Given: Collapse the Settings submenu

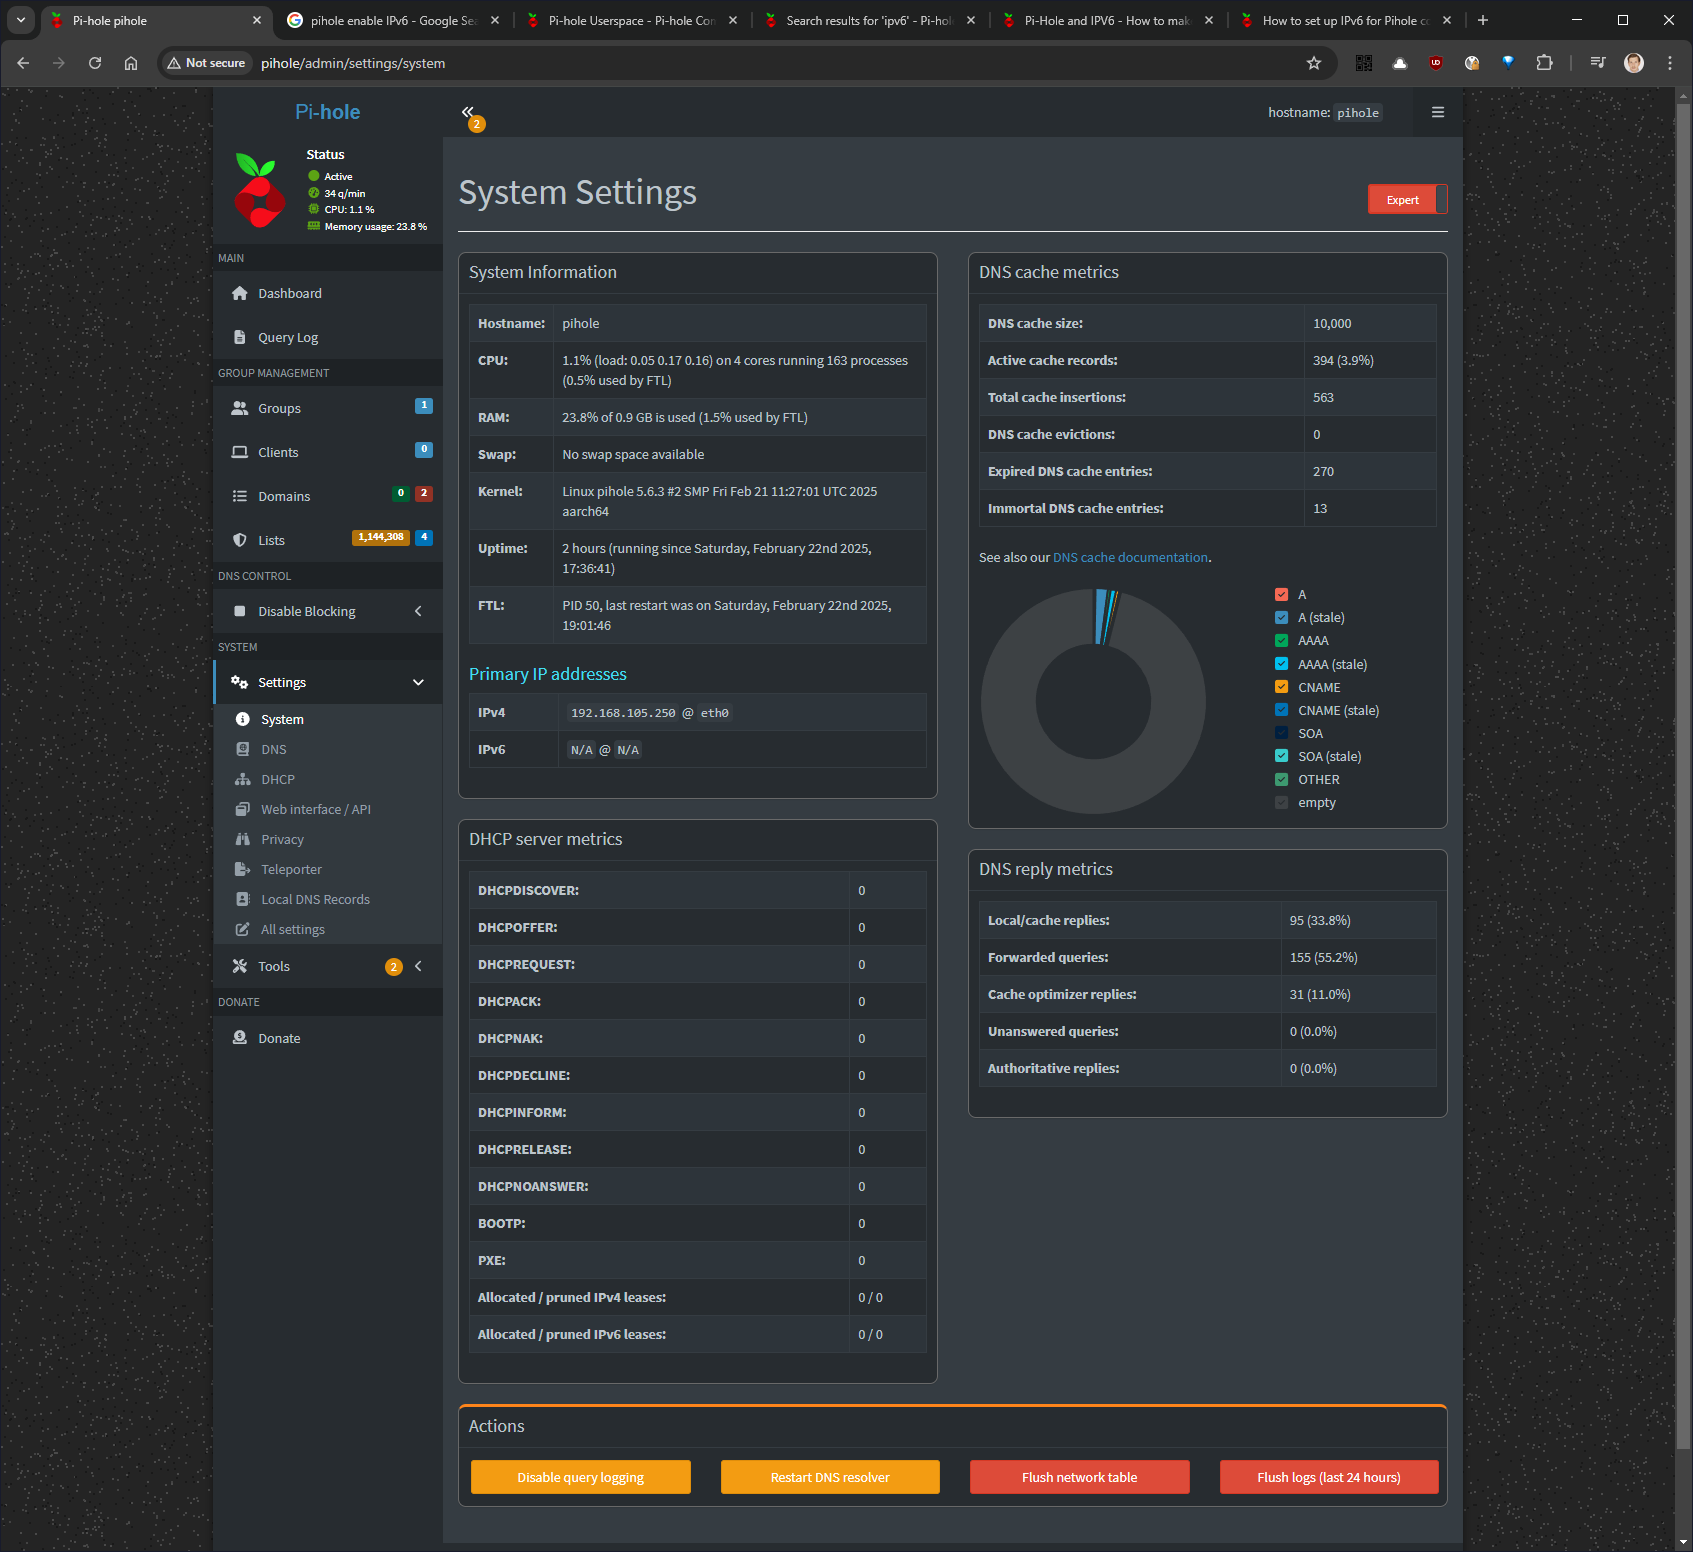Looking at the screenshot, I should [x=418, y=682].
